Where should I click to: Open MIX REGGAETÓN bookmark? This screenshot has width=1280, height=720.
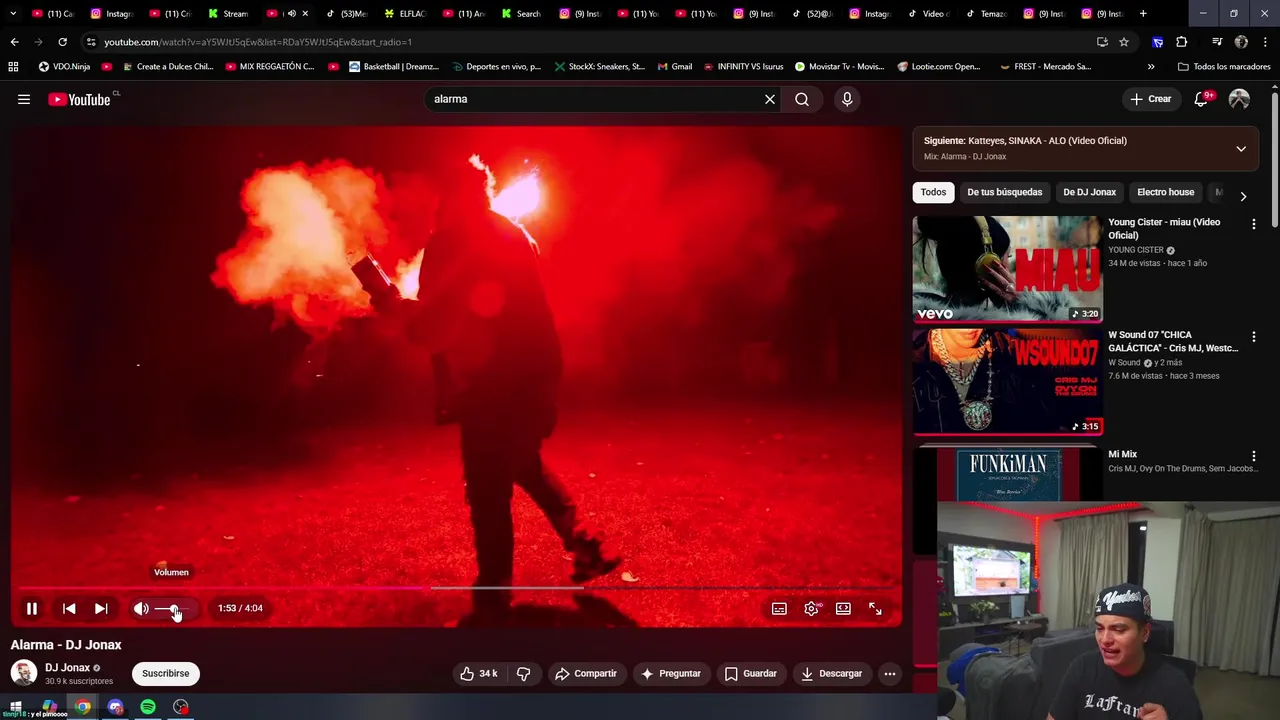270,67
